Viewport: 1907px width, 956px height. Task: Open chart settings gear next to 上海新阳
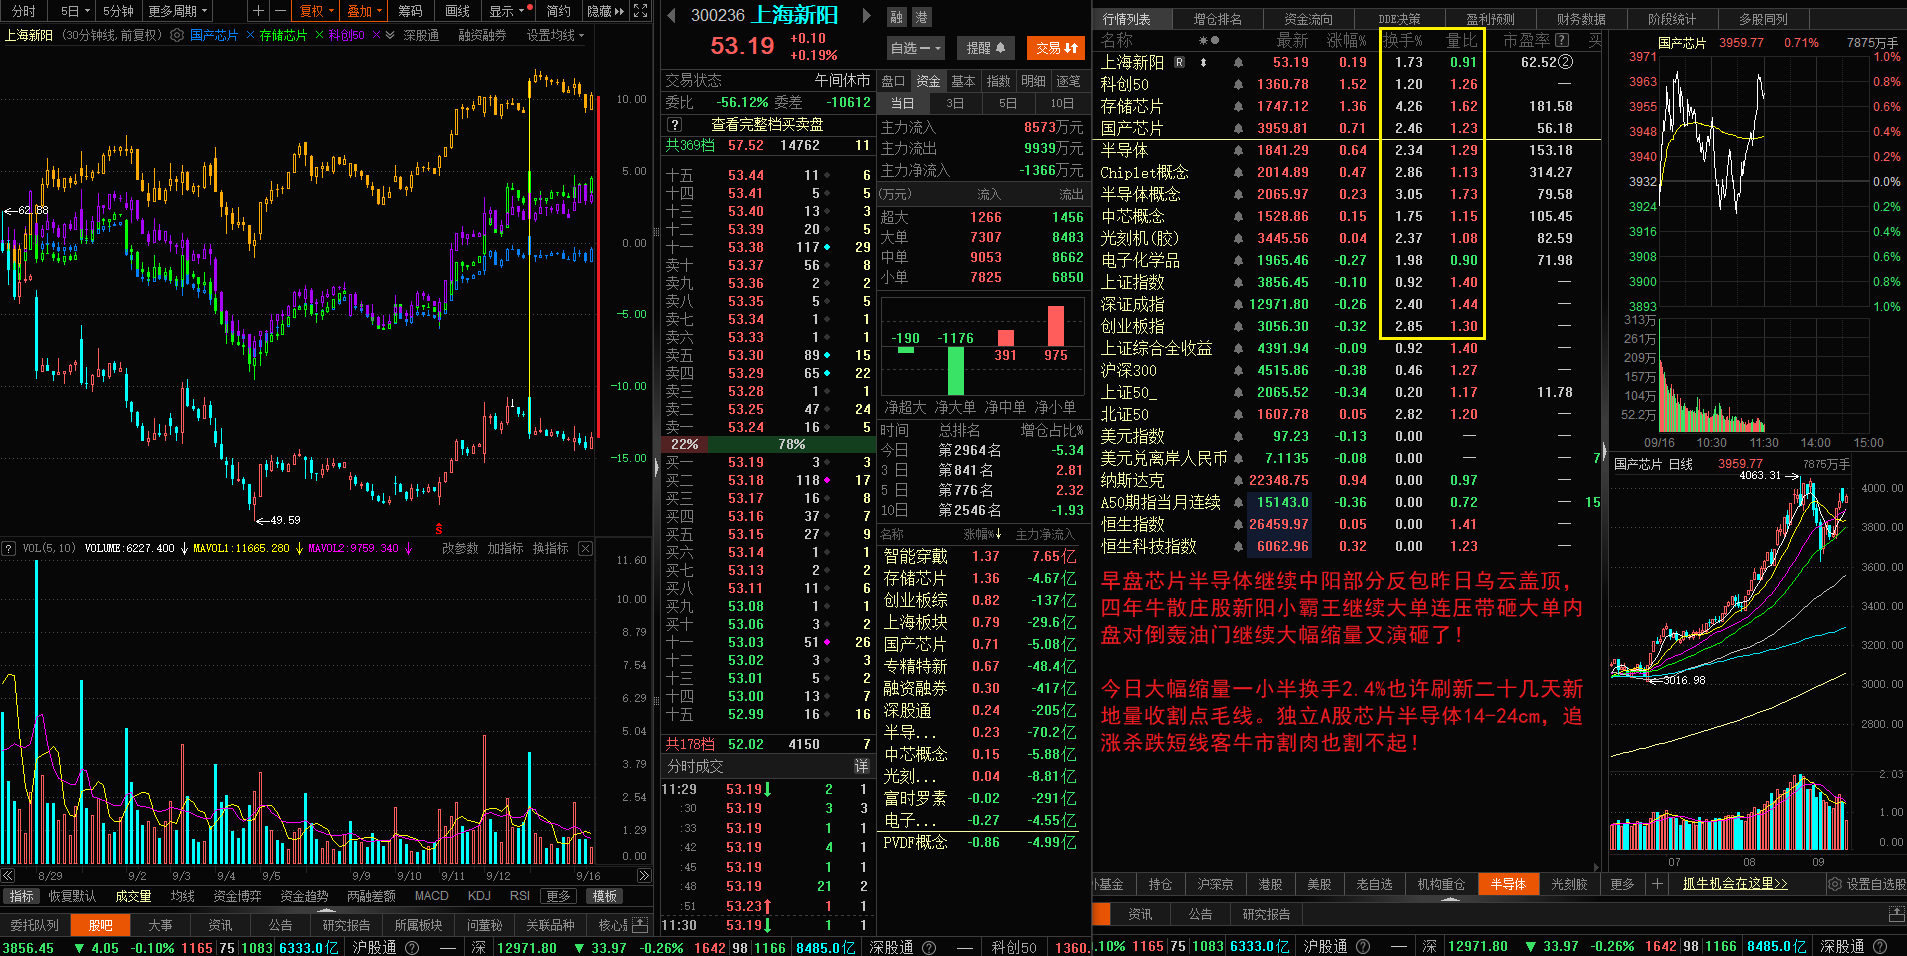click(x=177, y=35)
